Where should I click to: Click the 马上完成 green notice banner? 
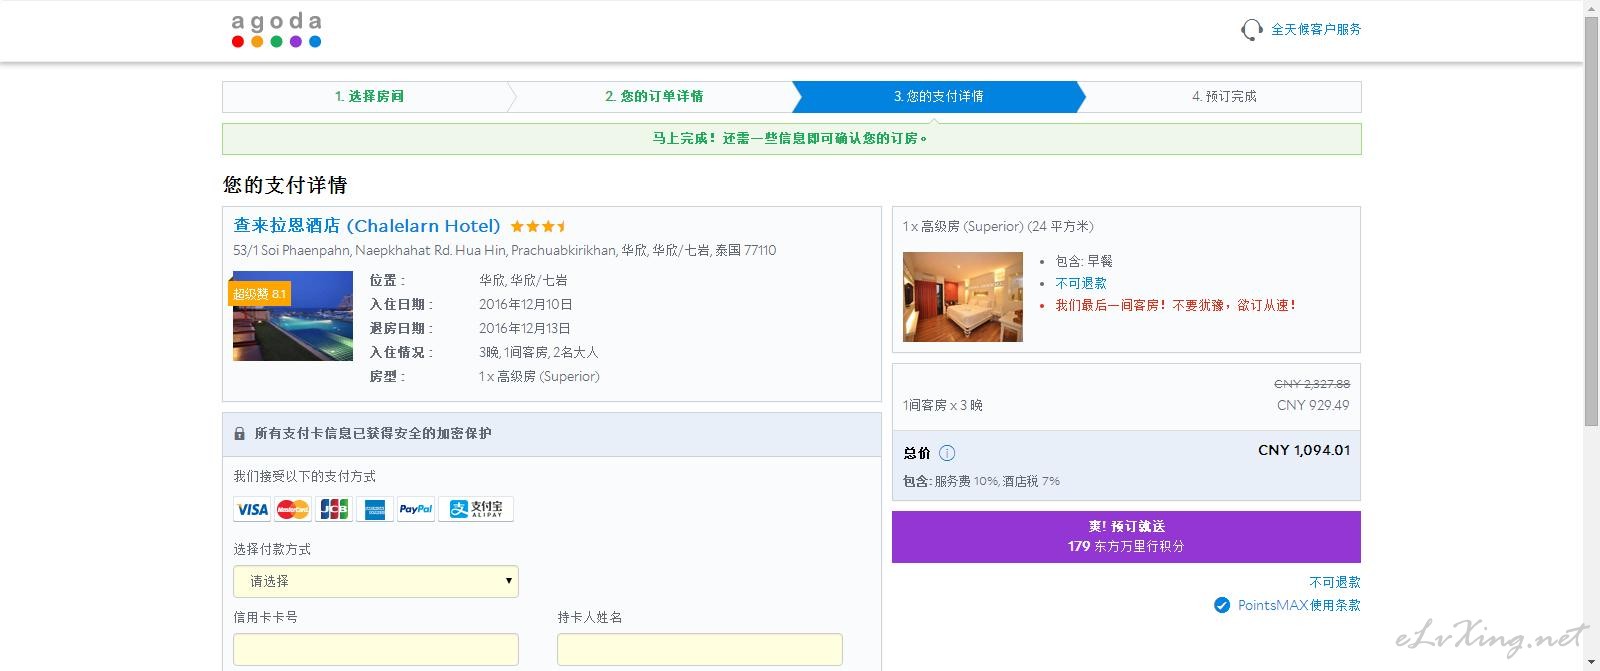click(x=791, y=139)
